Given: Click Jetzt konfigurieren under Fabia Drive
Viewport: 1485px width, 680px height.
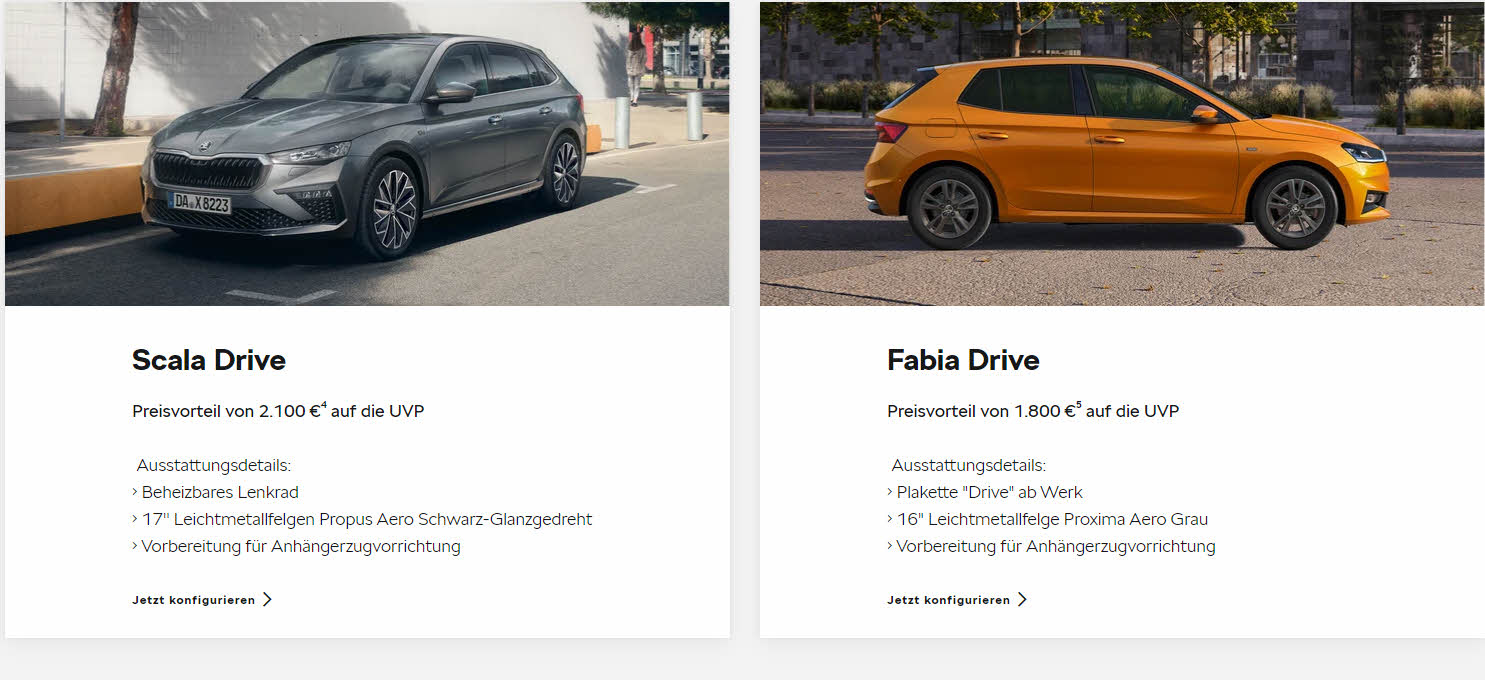Looking at the screenshot, I should (x=948, y=600).
